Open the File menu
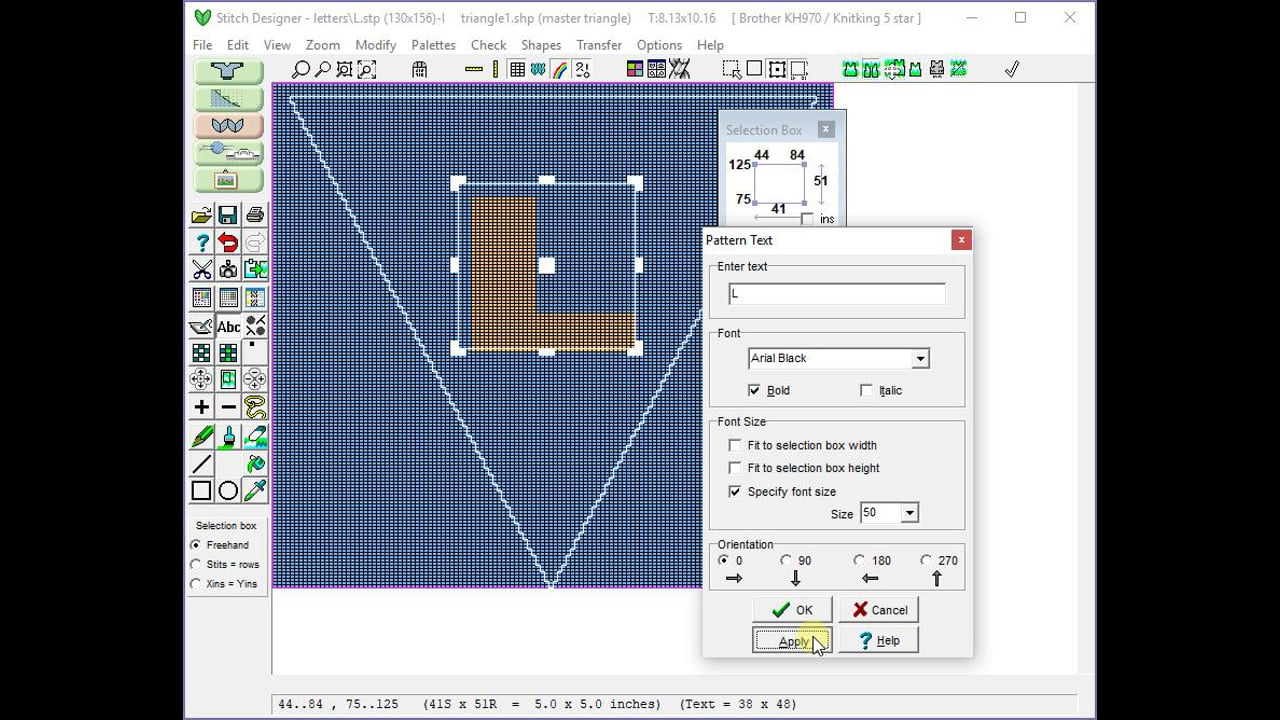The width and height of the screenshot is (1280, 720). pyautogui.click(x=202, y=45)
